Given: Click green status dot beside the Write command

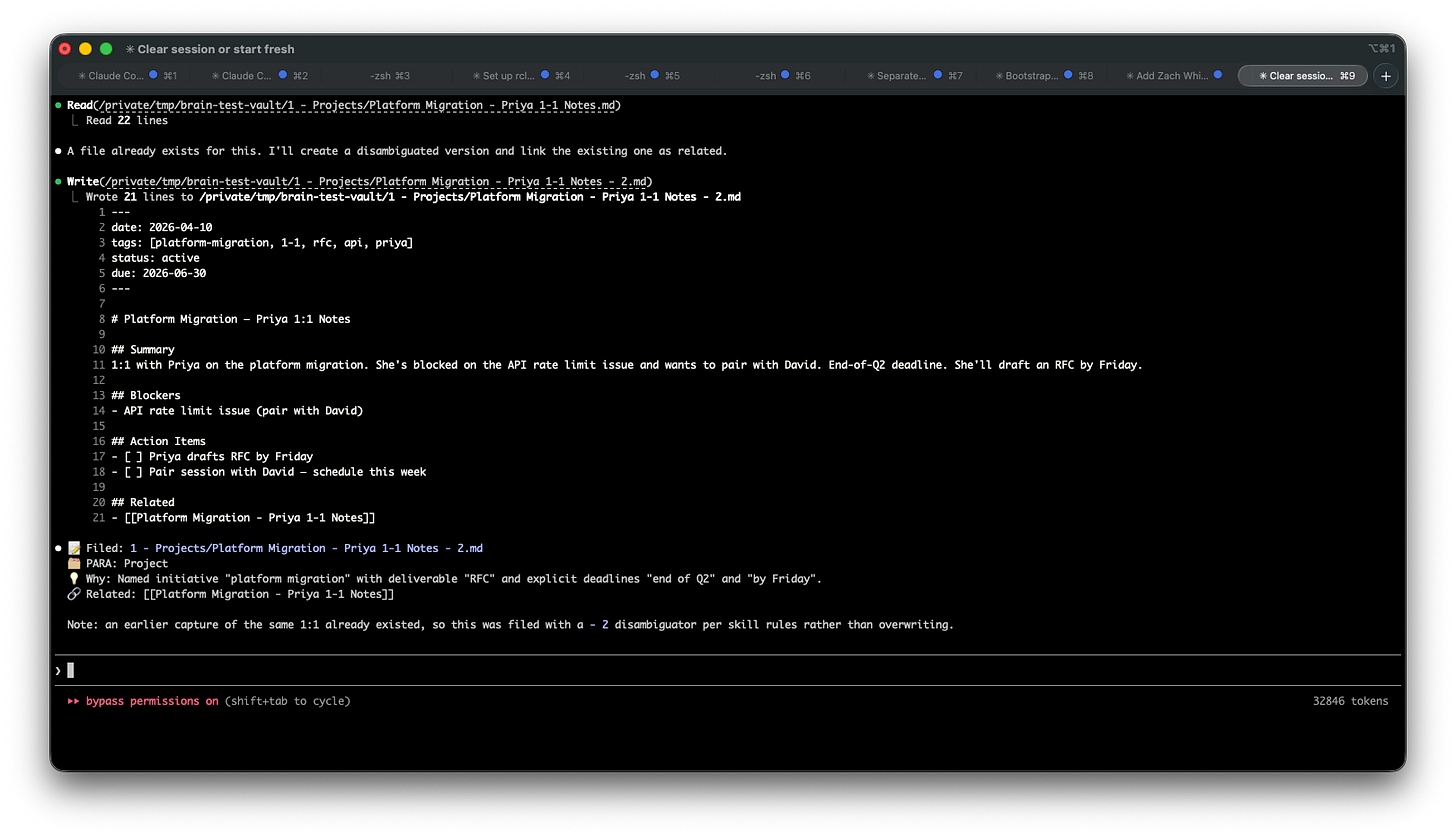Looking at the screenshot, I should (59, 182).
